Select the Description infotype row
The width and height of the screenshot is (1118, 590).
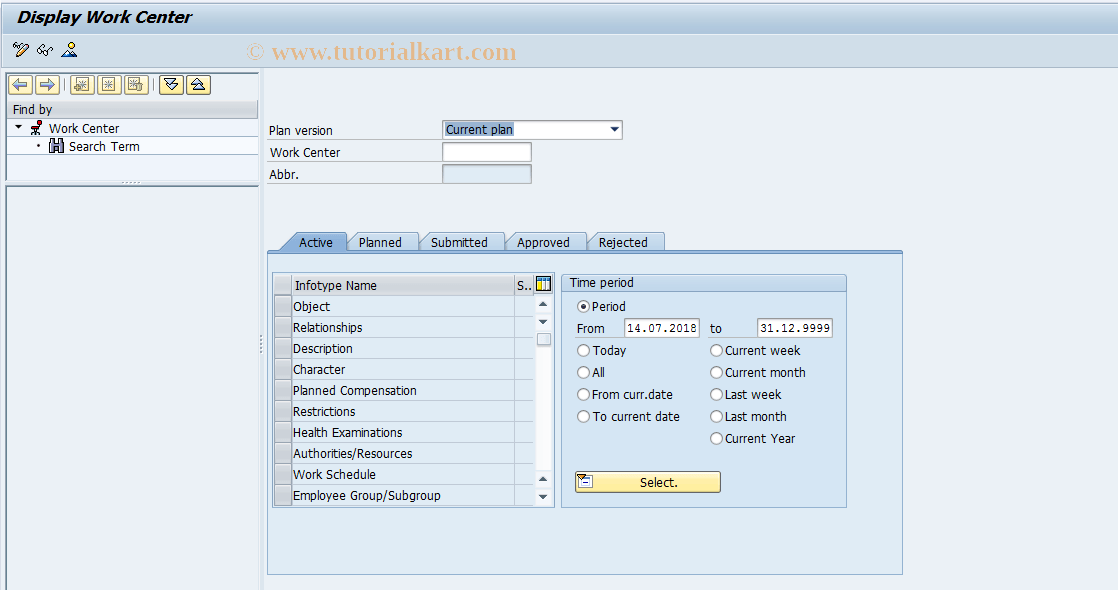(403, 349)
